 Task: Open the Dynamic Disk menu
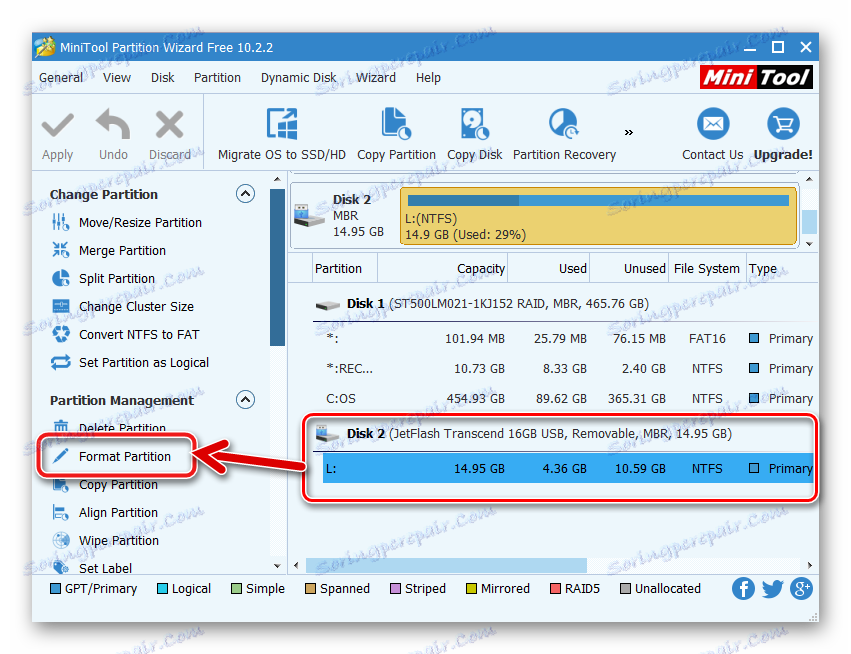pyautogui.click(x=299, y=78)
